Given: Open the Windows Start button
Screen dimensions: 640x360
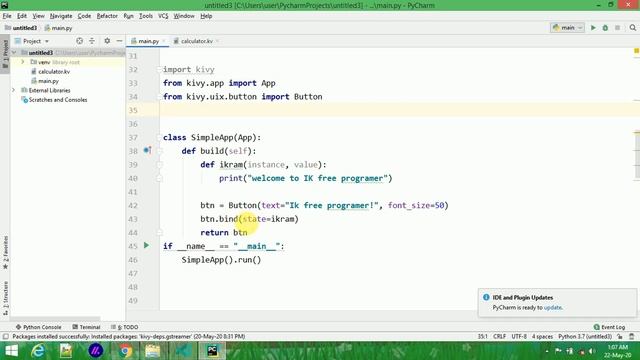Looking at the screenshot, I should point(11,351).
